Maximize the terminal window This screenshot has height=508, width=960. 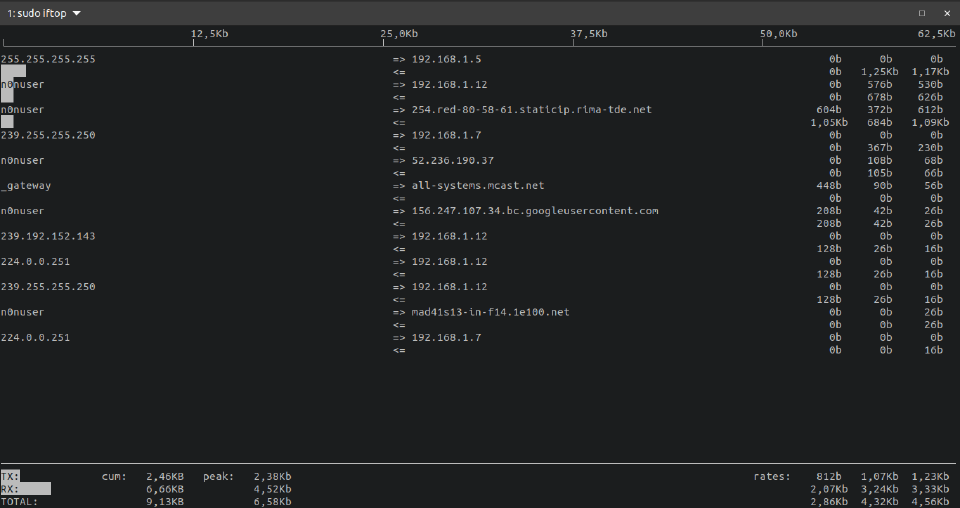(x=922, y=13)
